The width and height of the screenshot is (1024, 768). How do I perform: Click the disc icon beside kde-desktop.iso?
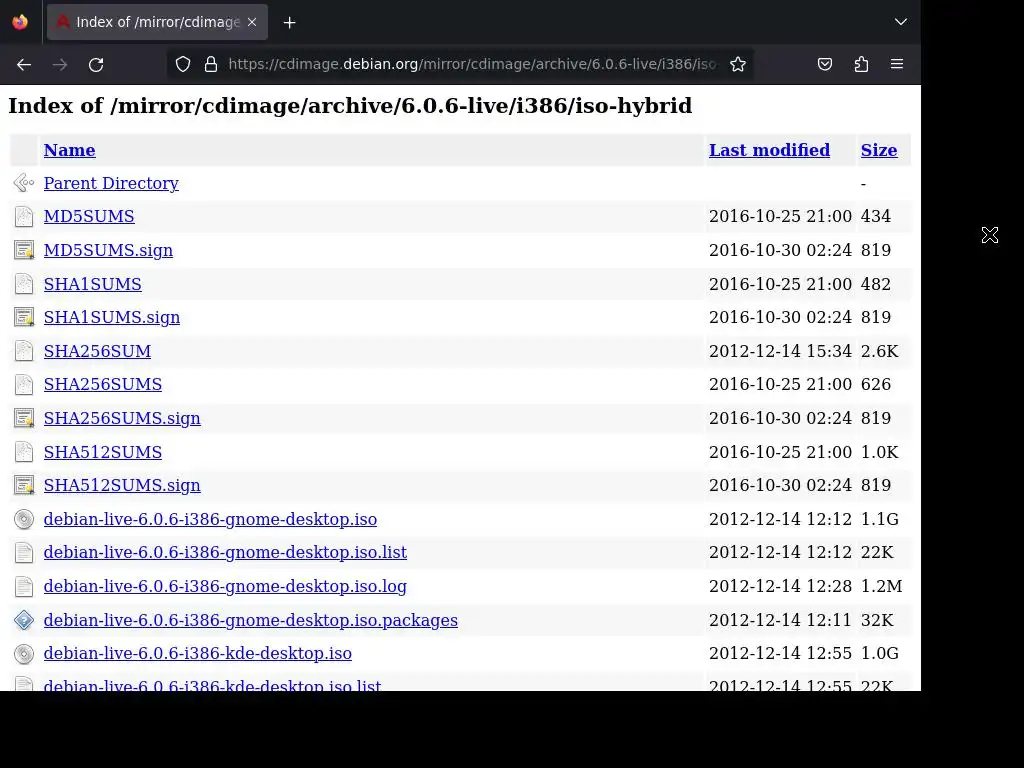tap(24, 654)
